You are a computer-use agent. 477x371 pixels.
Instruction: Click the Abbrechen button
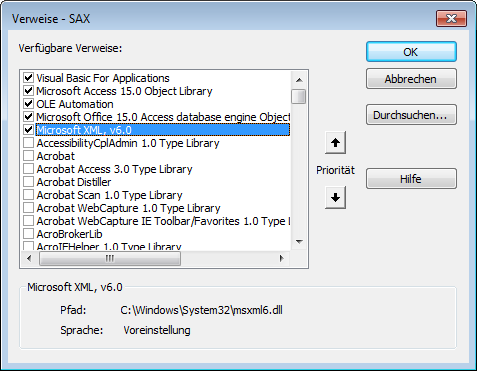tap(411, 79)
